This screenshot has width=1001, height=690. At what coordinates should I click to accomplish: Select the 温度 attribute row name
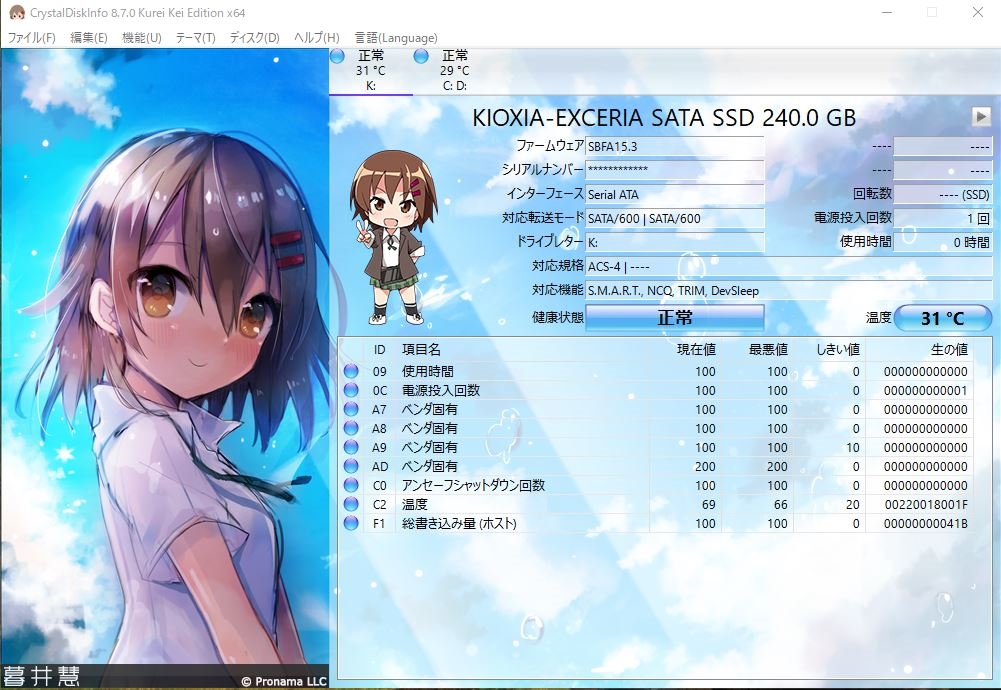click(414, 505)
